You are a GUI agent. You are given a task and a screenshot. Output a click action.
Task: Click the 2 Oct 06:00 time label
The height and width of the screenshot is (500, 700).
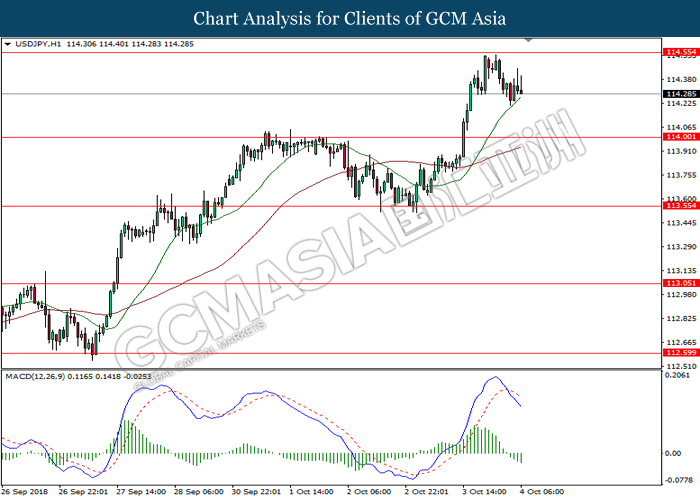pyautogui.click(x=369, y=492)
